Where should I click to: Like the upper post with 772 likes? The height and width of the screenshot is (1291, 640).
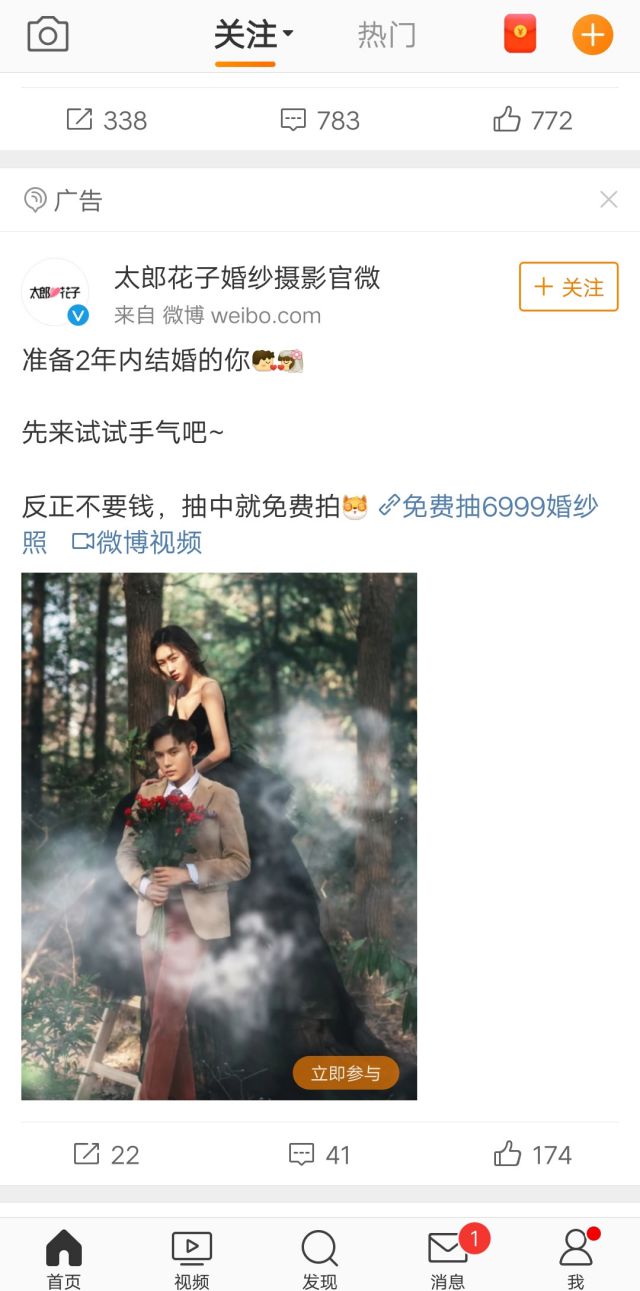click(532, 121)
